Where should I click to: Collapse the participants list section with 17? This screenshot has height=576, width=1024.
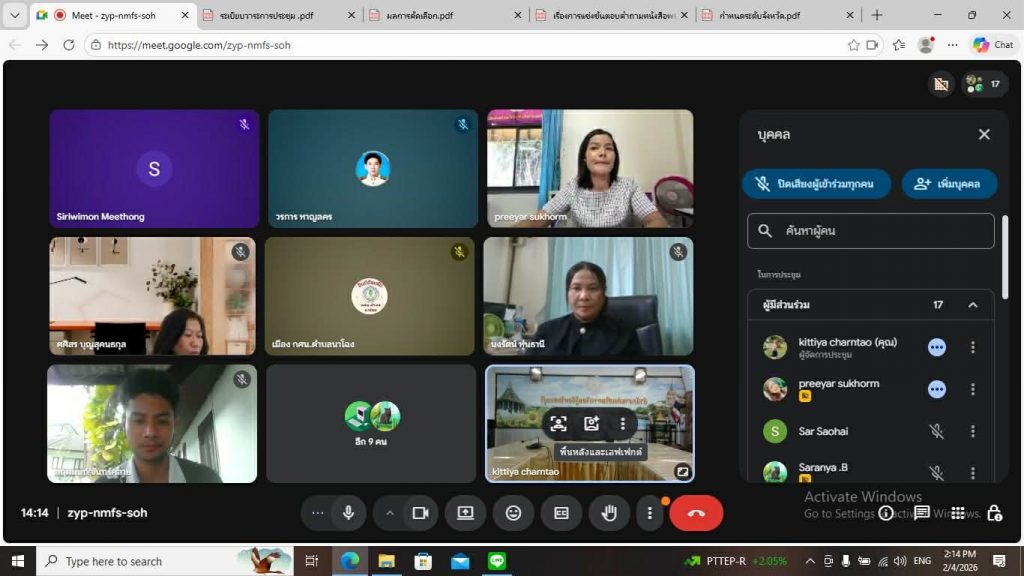point(972,305)
